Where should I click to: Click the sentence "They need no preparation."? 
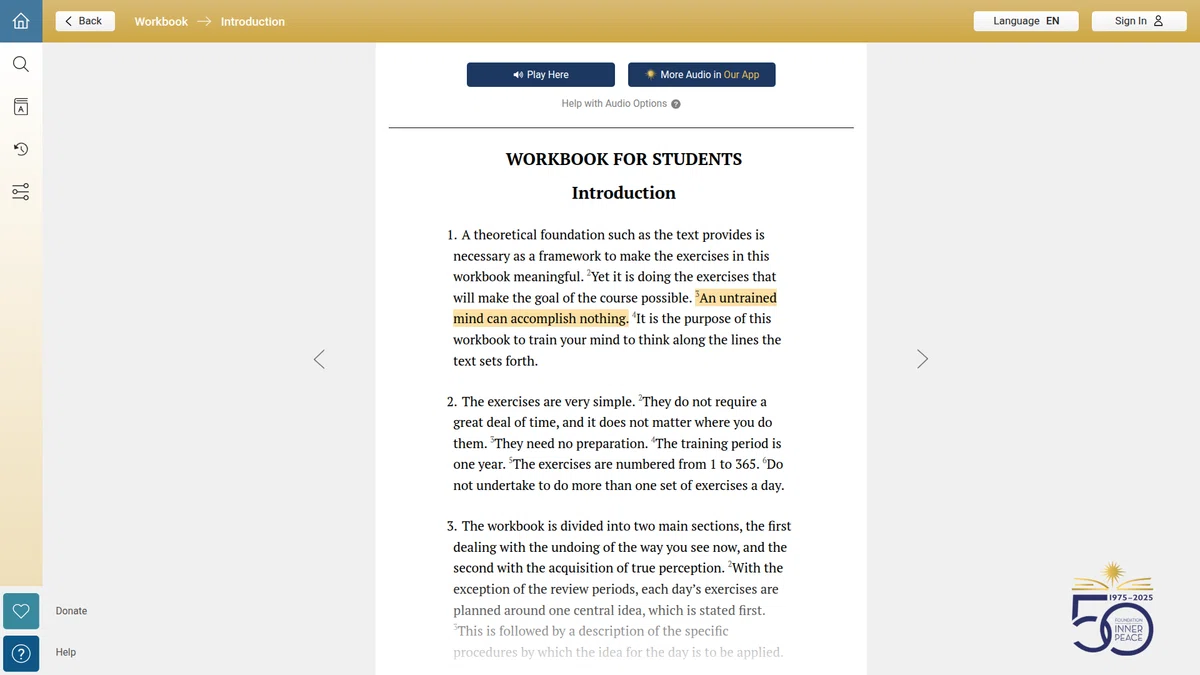(570, 444)
